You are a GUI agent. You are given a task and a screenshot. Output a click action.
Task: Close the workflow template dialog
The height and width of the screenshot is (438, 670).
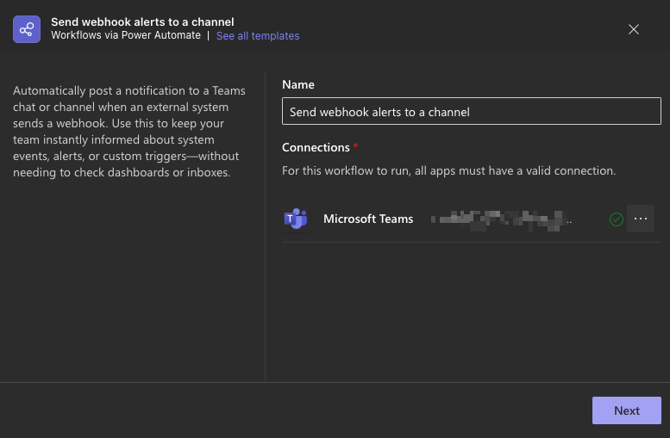[x=633, y=29]
